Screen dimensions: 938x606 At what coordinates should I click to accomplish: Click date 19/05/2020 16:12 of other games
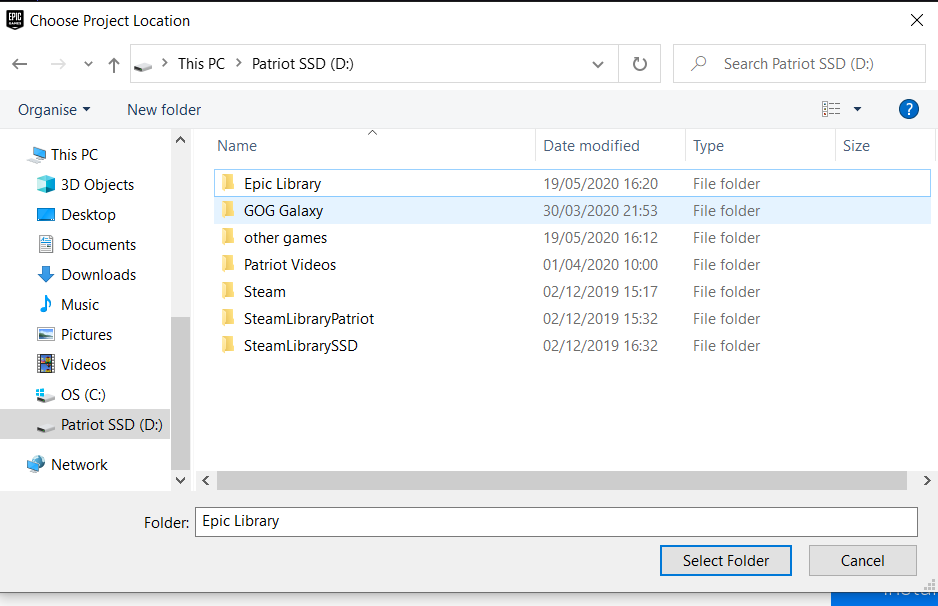(x=600, y=237)
